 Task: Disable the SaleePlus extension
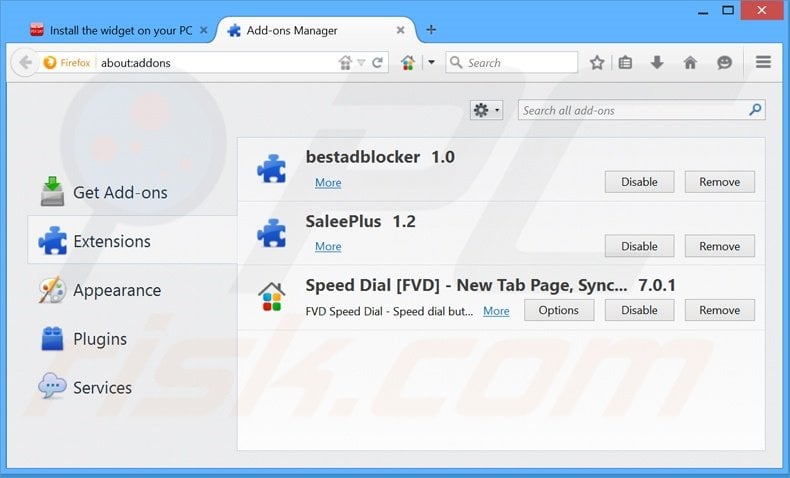click(639, 246)
